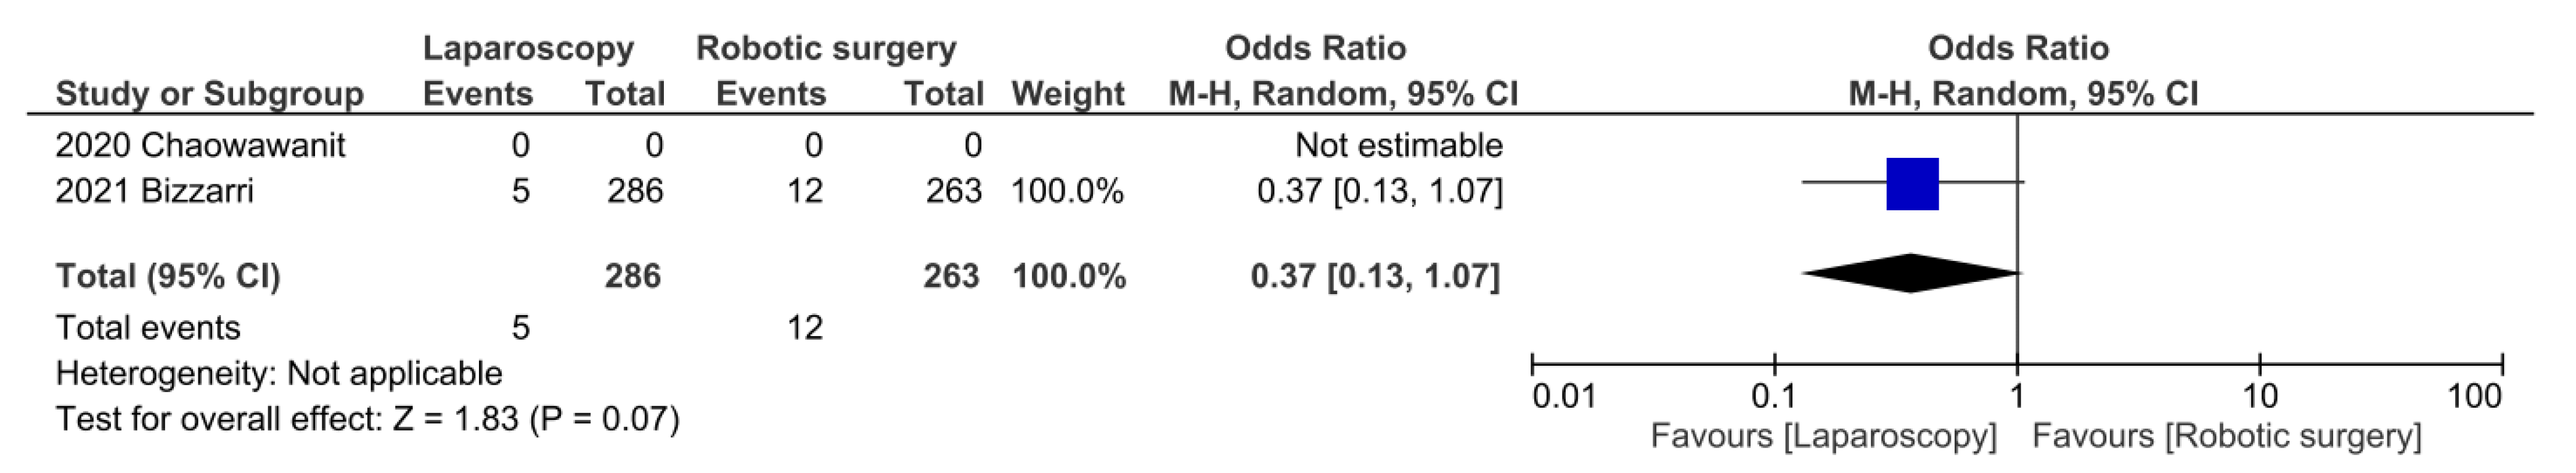Click the 10 axis tick label
The height and width of the screenshot is (473, 2576).
[x=2260, y=397]
